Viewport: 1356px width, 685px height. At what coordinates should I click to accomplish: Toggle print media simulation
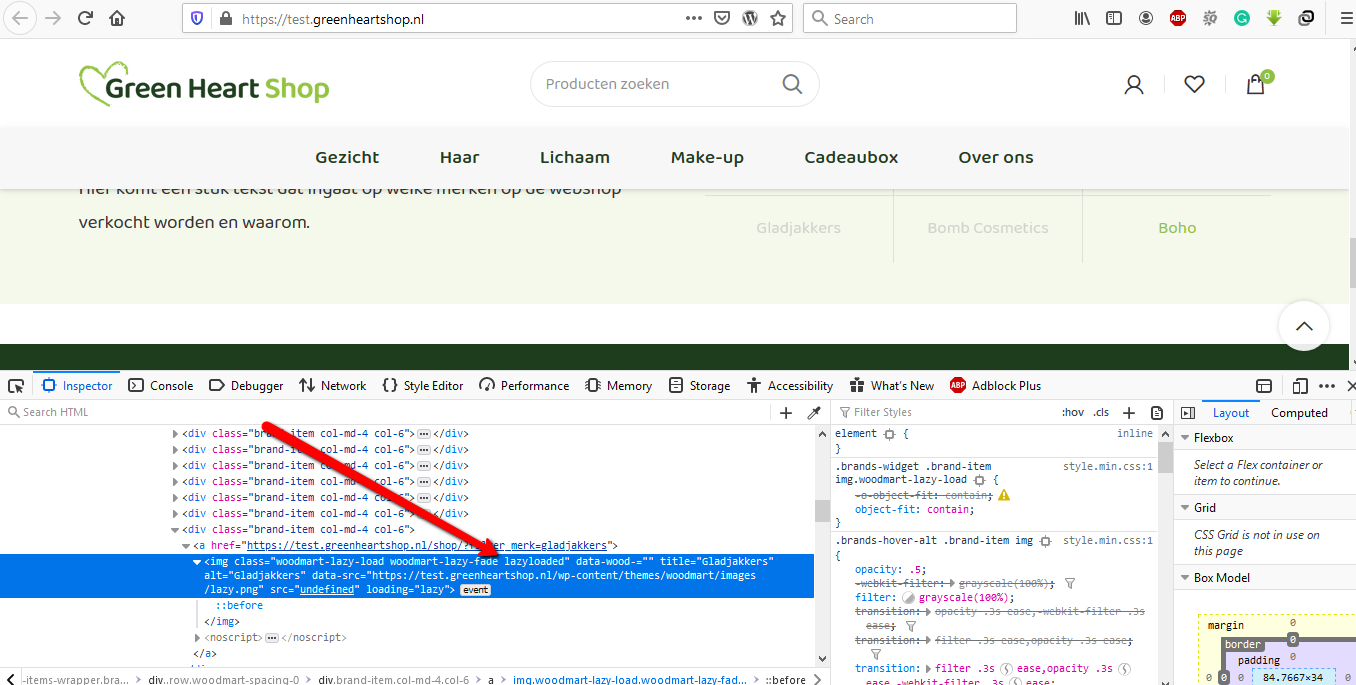coord(1157,413)
